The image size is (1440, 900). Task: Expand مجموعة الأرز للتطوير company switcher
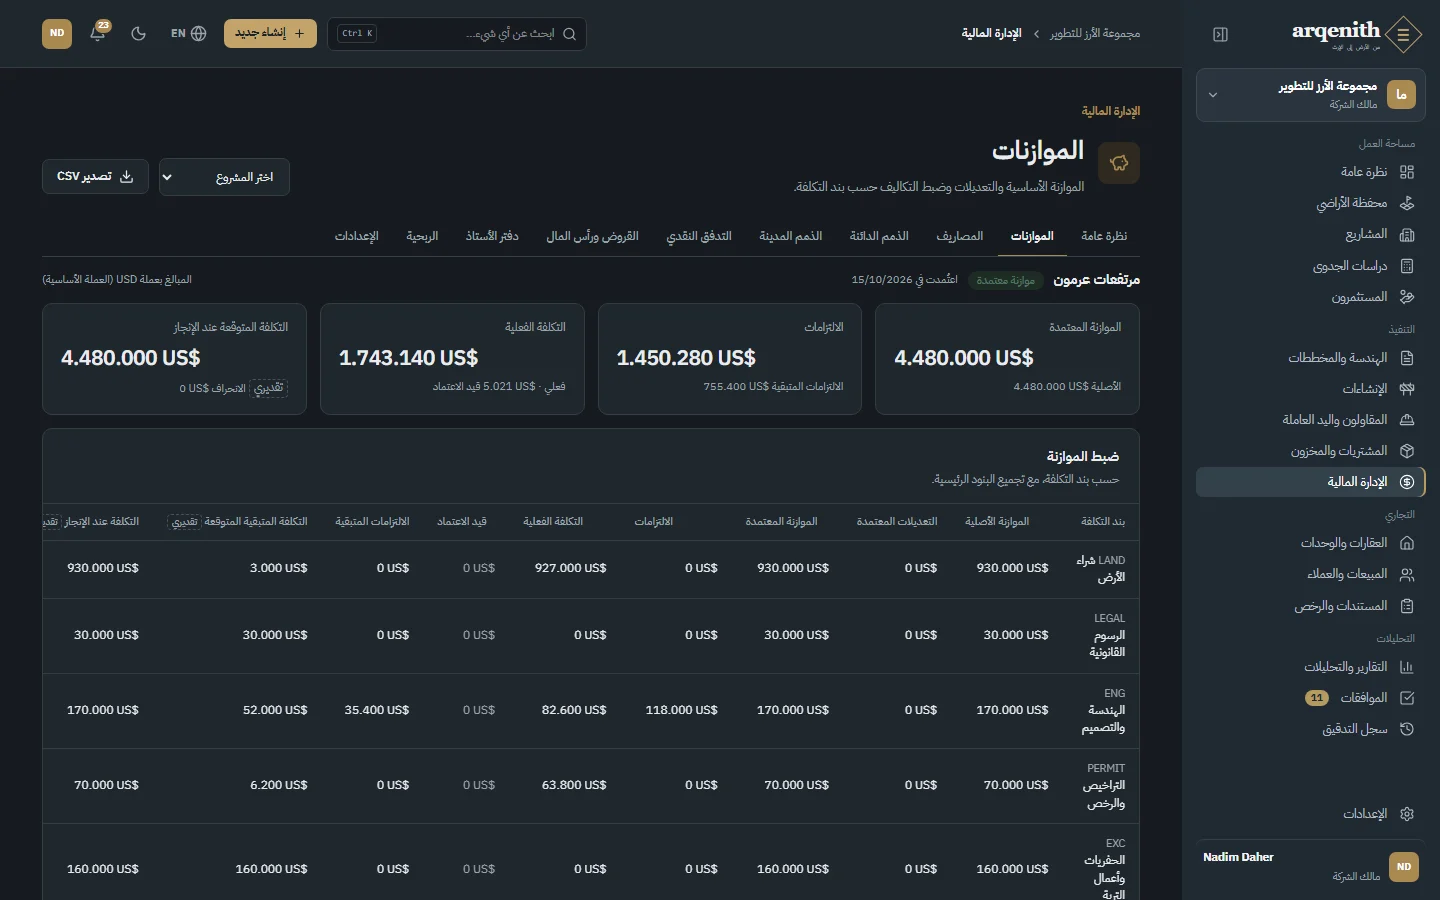tap(1310, 95)
